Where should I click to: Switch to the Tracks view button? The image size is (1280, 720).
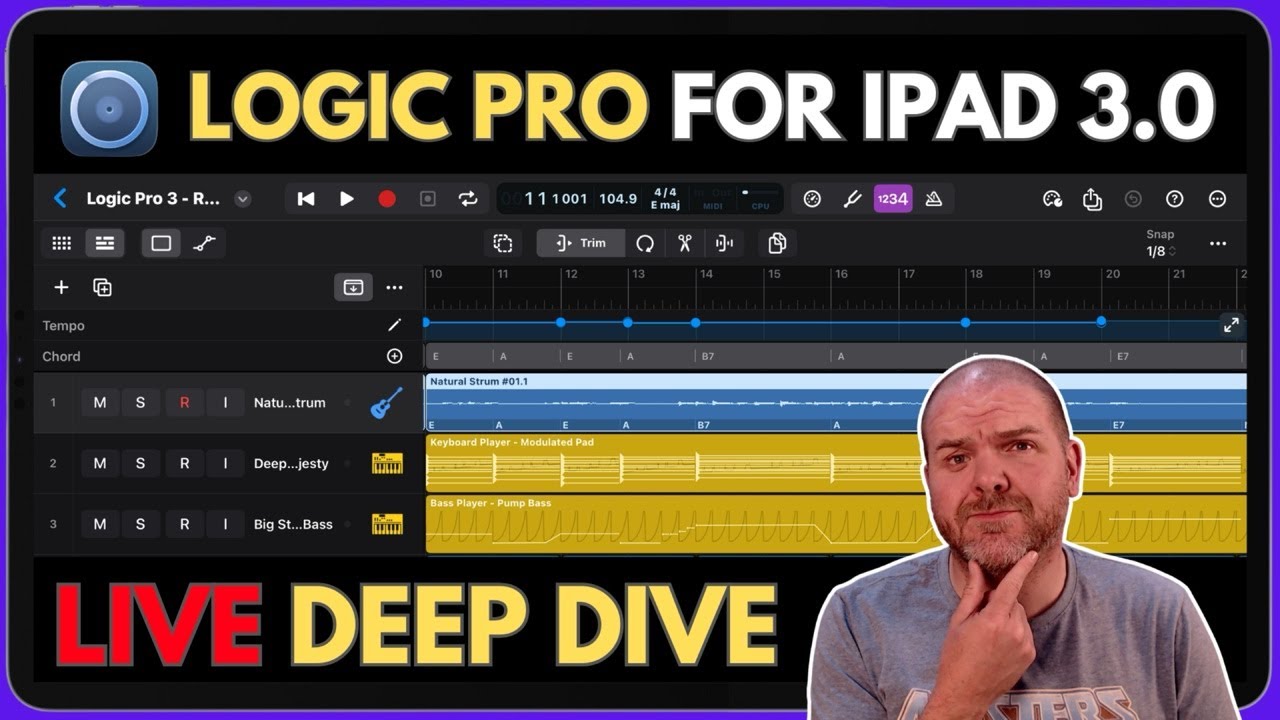pos(104,243)
